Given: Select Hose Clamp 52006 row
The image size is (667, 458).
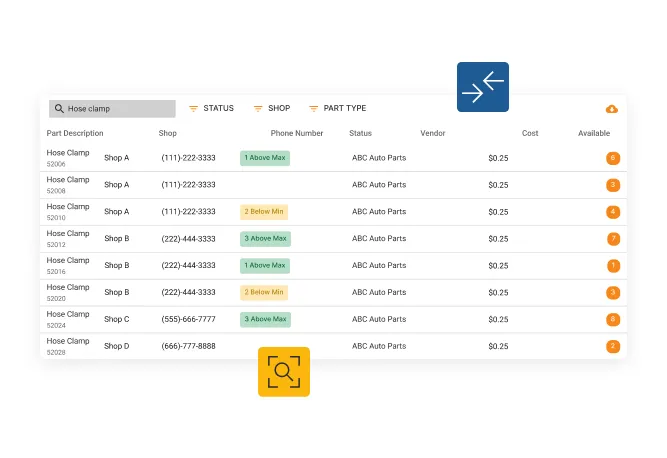Looking at the screenshot, I should click(x=333, y=158).
